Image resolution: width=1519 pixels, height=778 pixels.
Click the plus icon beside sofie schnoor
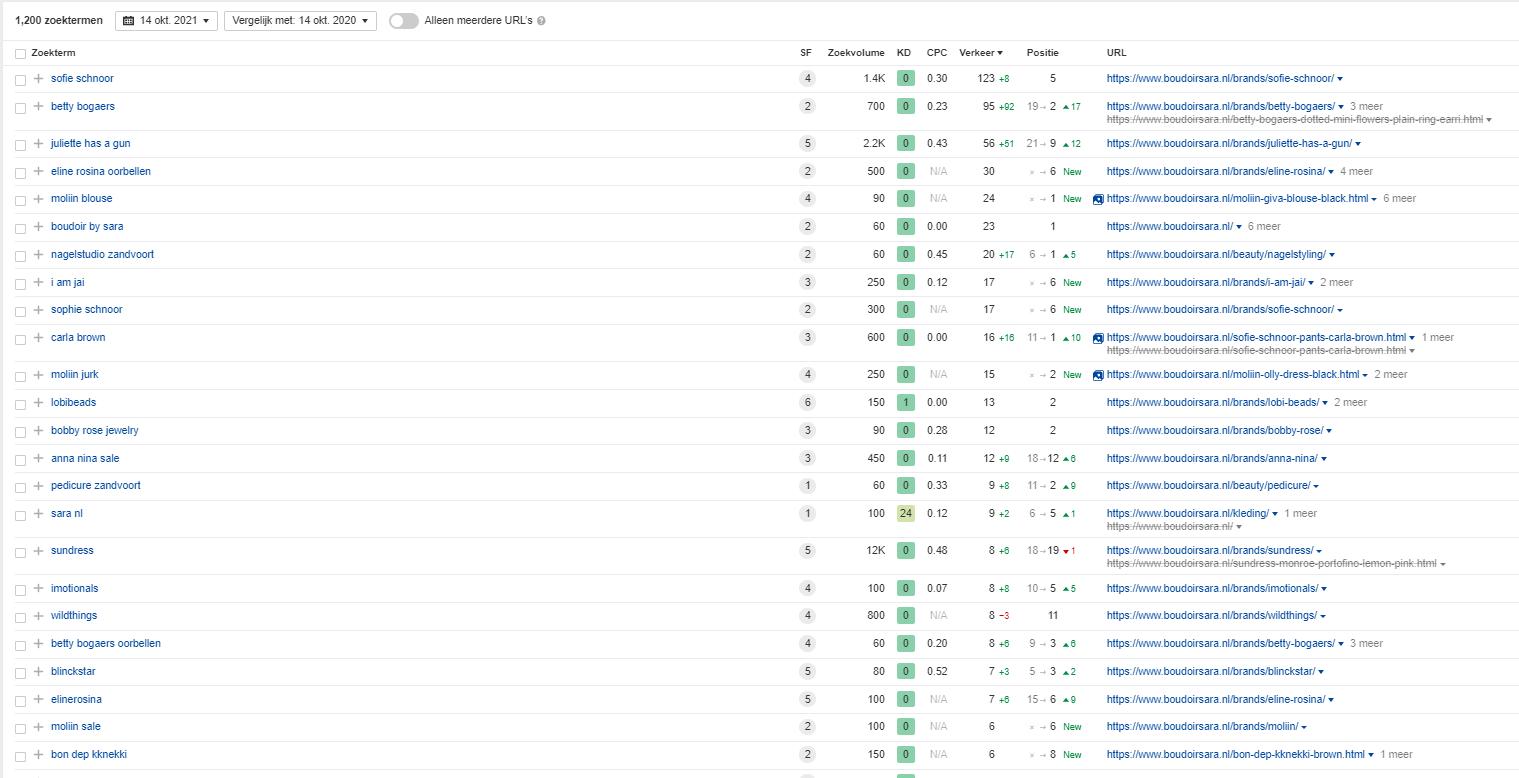tap(38, 78)
